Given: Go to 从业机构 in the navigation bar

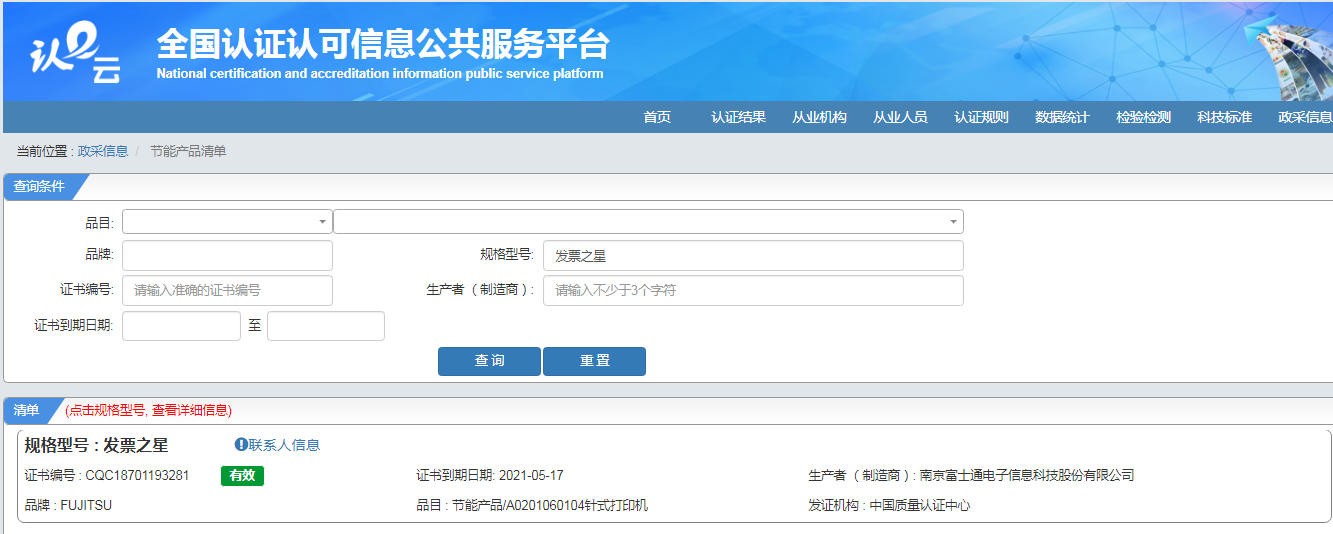Looking at the screenshot, I should pyautogui.click(x=819, y=117).
